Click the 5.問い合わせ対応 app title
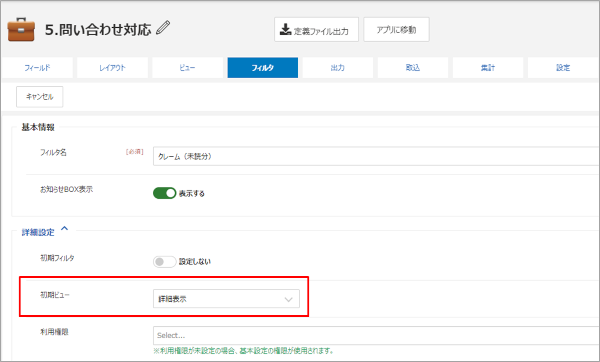The image size is (600, 362). point(98,29)
